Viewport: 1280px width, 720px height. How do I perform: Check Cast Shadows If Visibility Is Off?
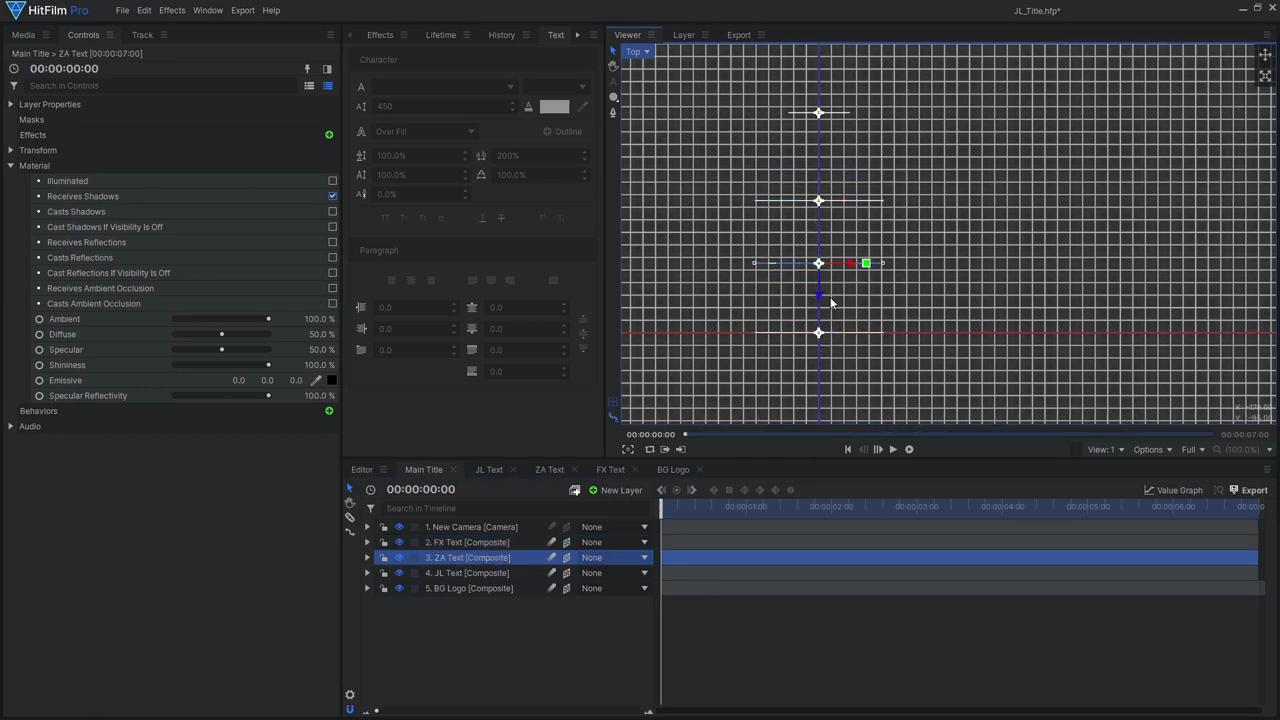332,227
